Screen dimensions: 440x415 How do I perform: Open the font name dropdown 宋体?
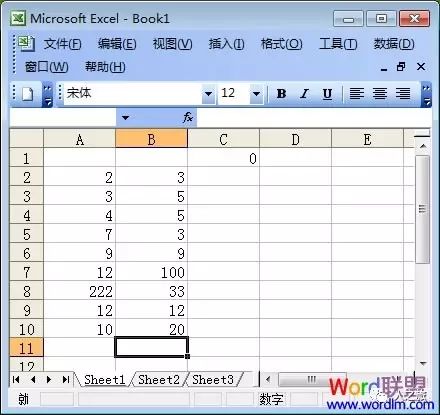click(x=208, y=94)
